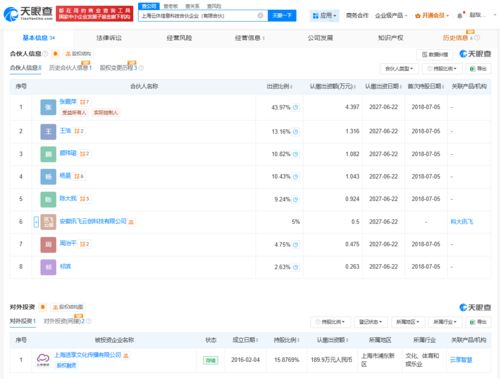
Task: Click the 股权结构 tag beside 合伙人信息
Action: [x=78, y=54]
